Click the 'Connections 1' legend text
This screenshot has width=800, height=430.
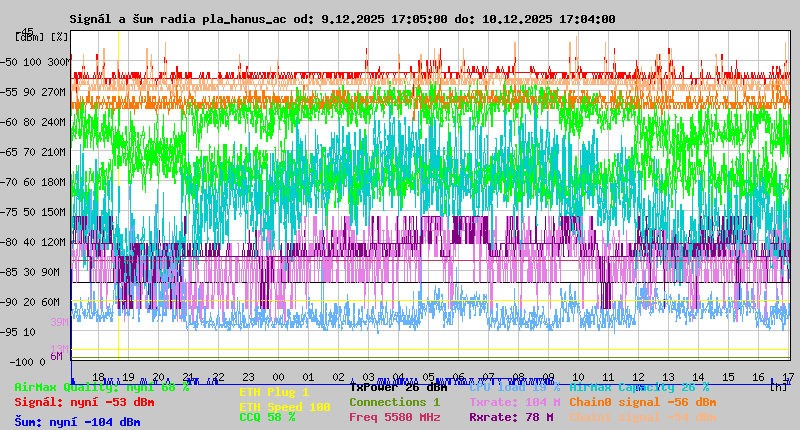(394, 402)
